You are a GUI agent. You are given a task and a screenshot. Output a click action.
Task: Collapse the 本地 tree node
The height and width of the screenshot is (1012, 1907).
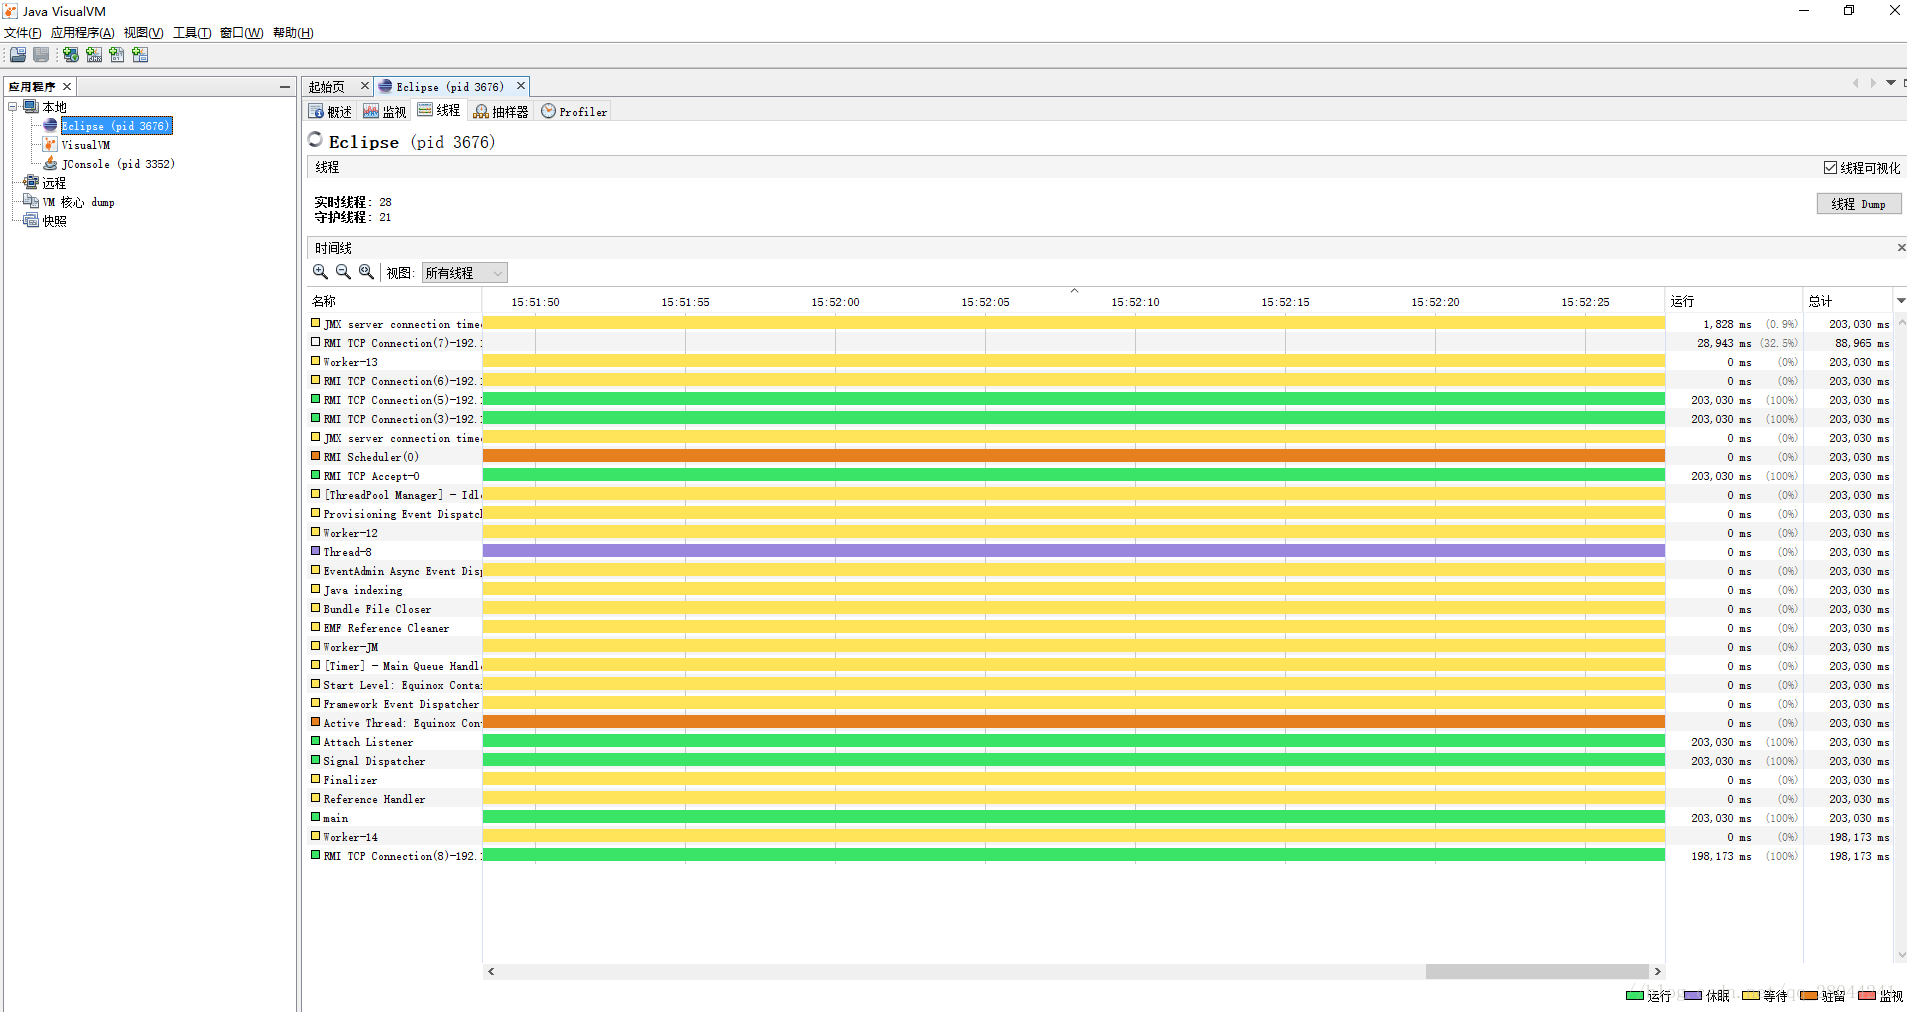coord(13,106)
